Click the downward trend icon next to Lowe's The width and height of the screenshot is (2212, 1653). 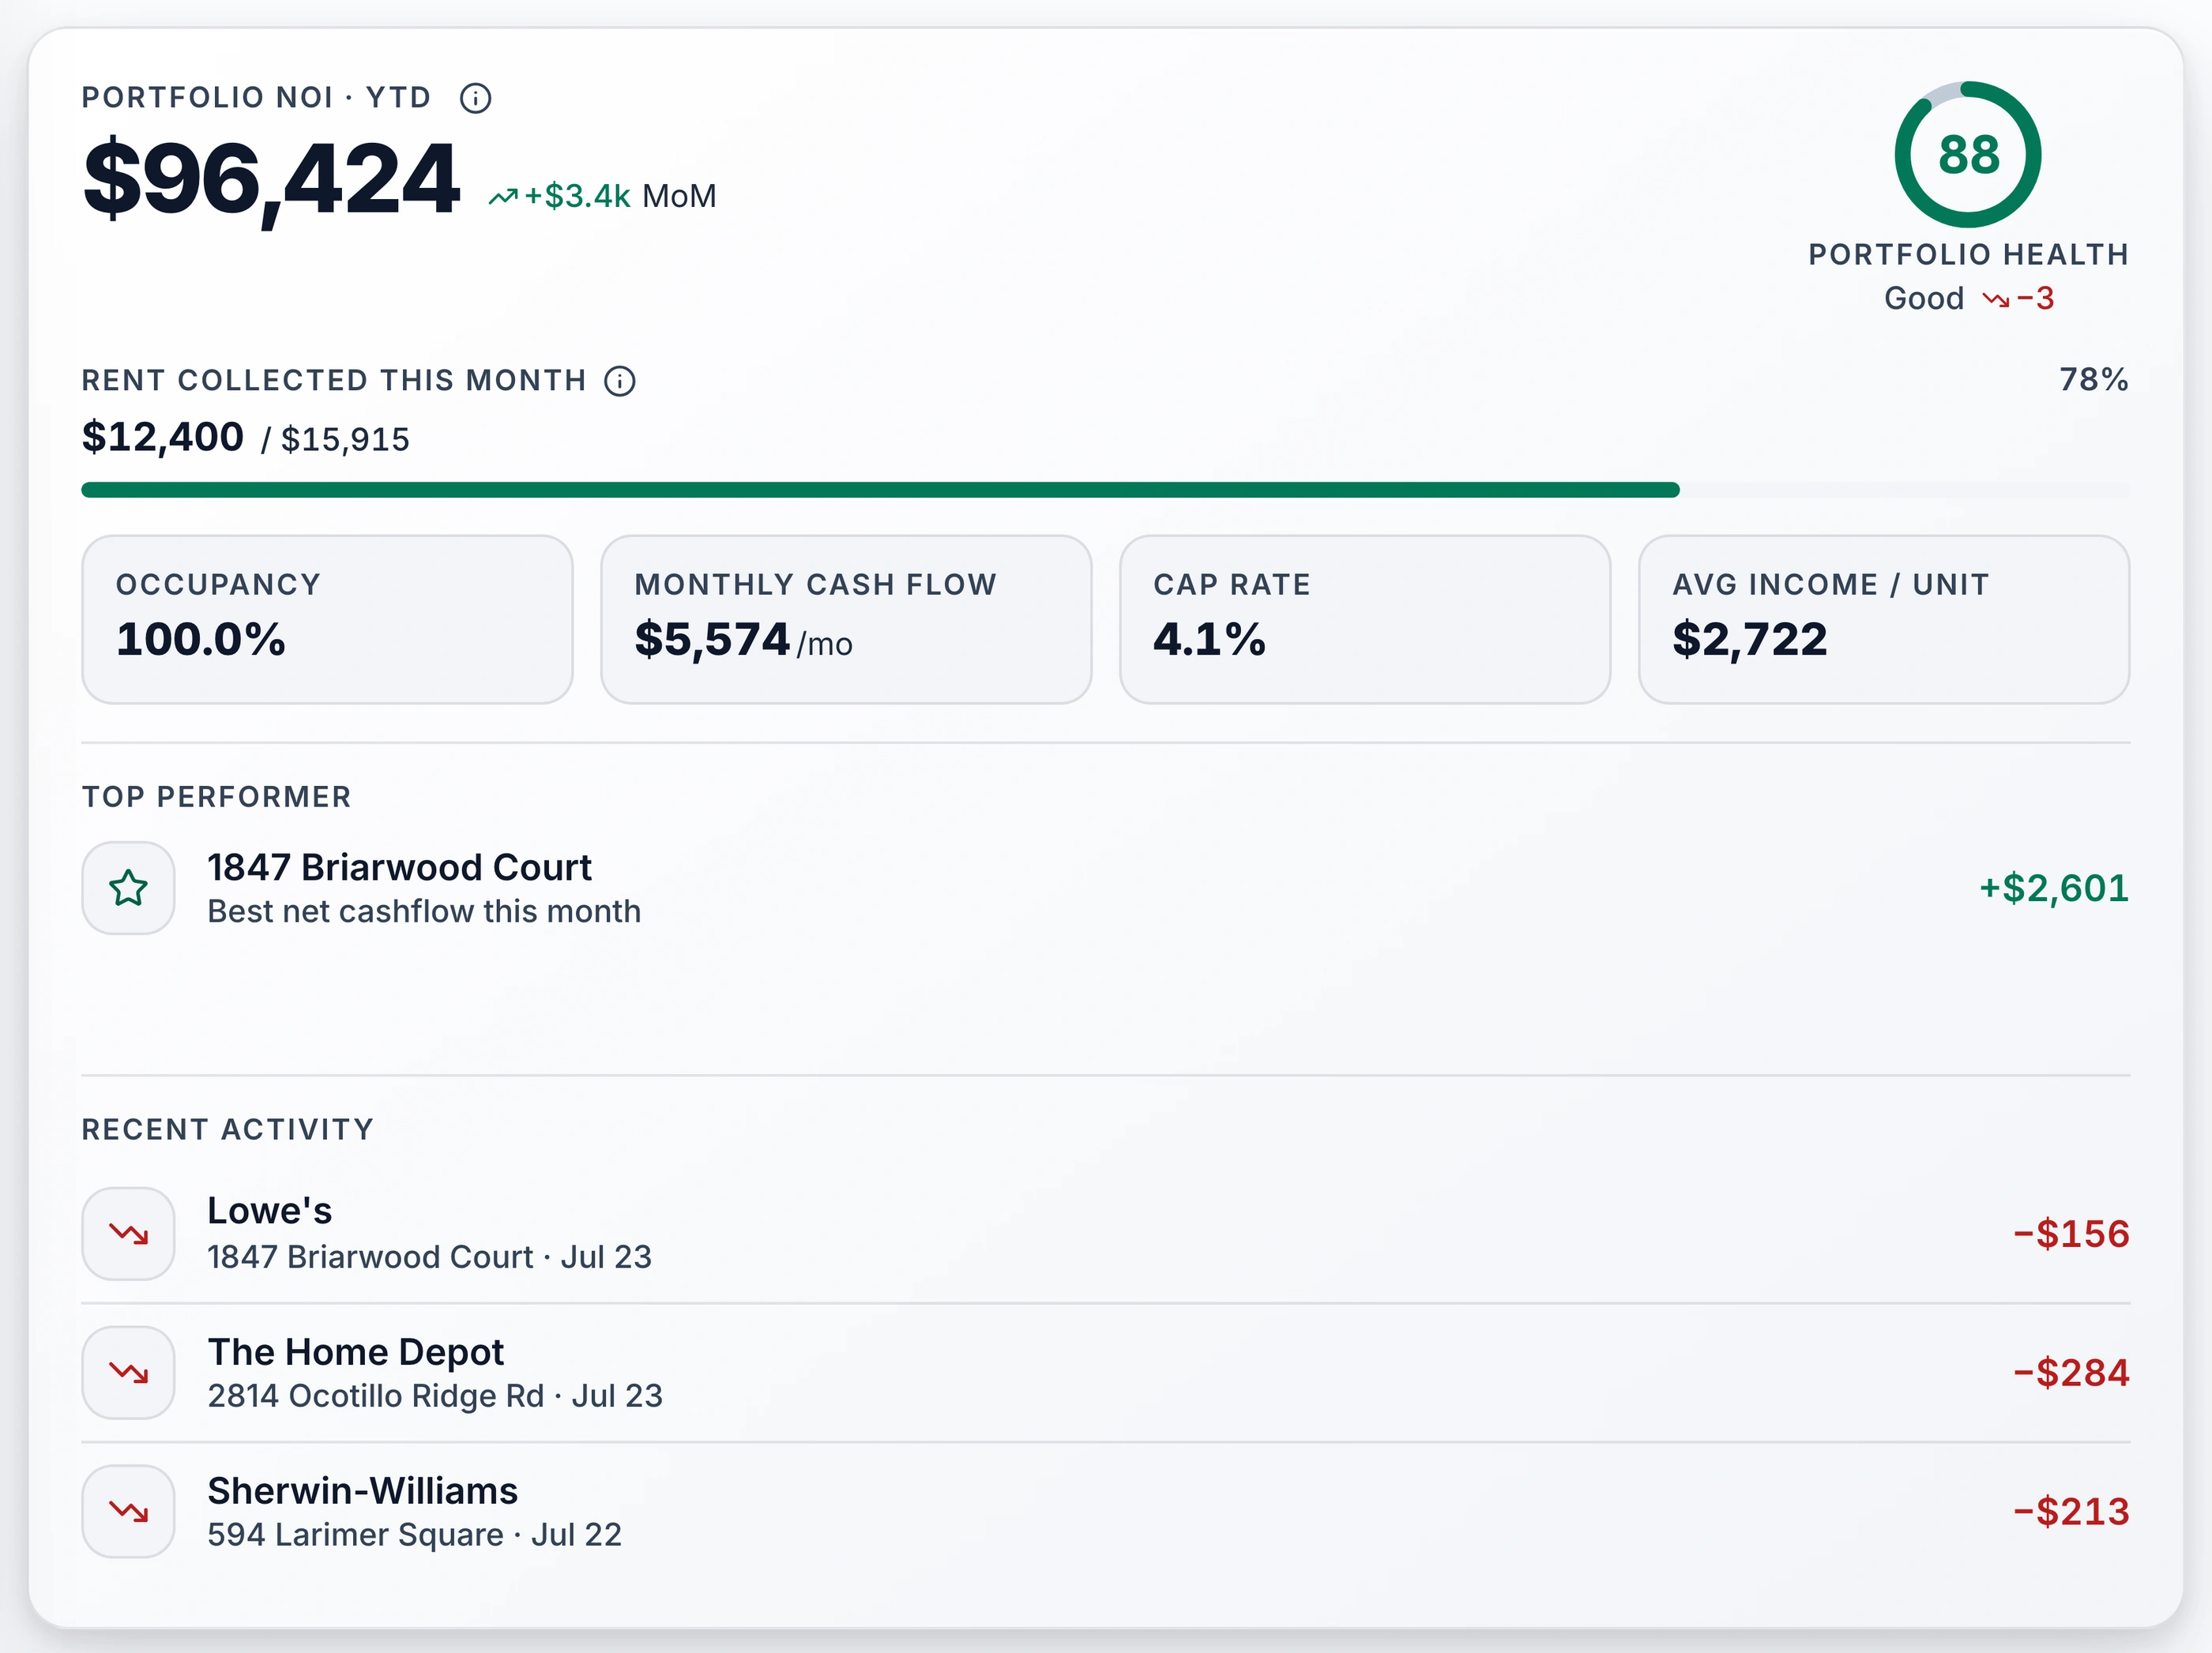click(x=129, y=1234)
